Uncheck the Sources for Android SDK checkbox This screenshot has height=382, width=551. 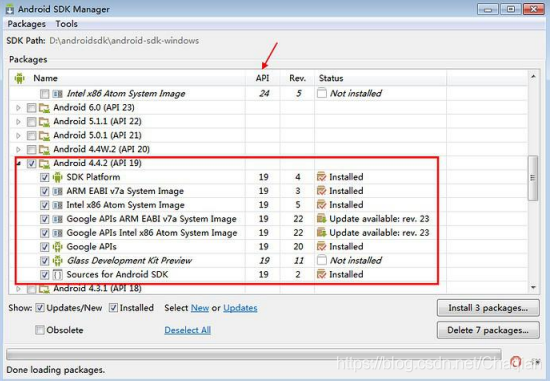(44, 275)
